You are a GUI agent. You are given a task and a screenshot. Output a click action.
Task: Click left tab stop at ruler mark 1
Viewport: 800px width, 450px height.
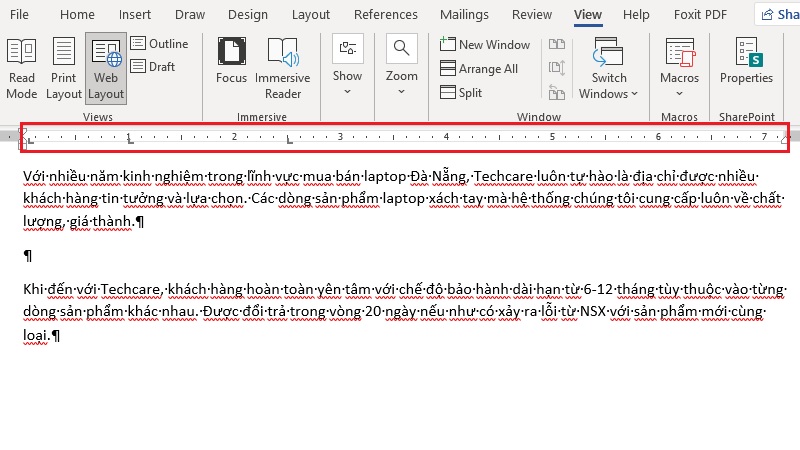[130, 140]
